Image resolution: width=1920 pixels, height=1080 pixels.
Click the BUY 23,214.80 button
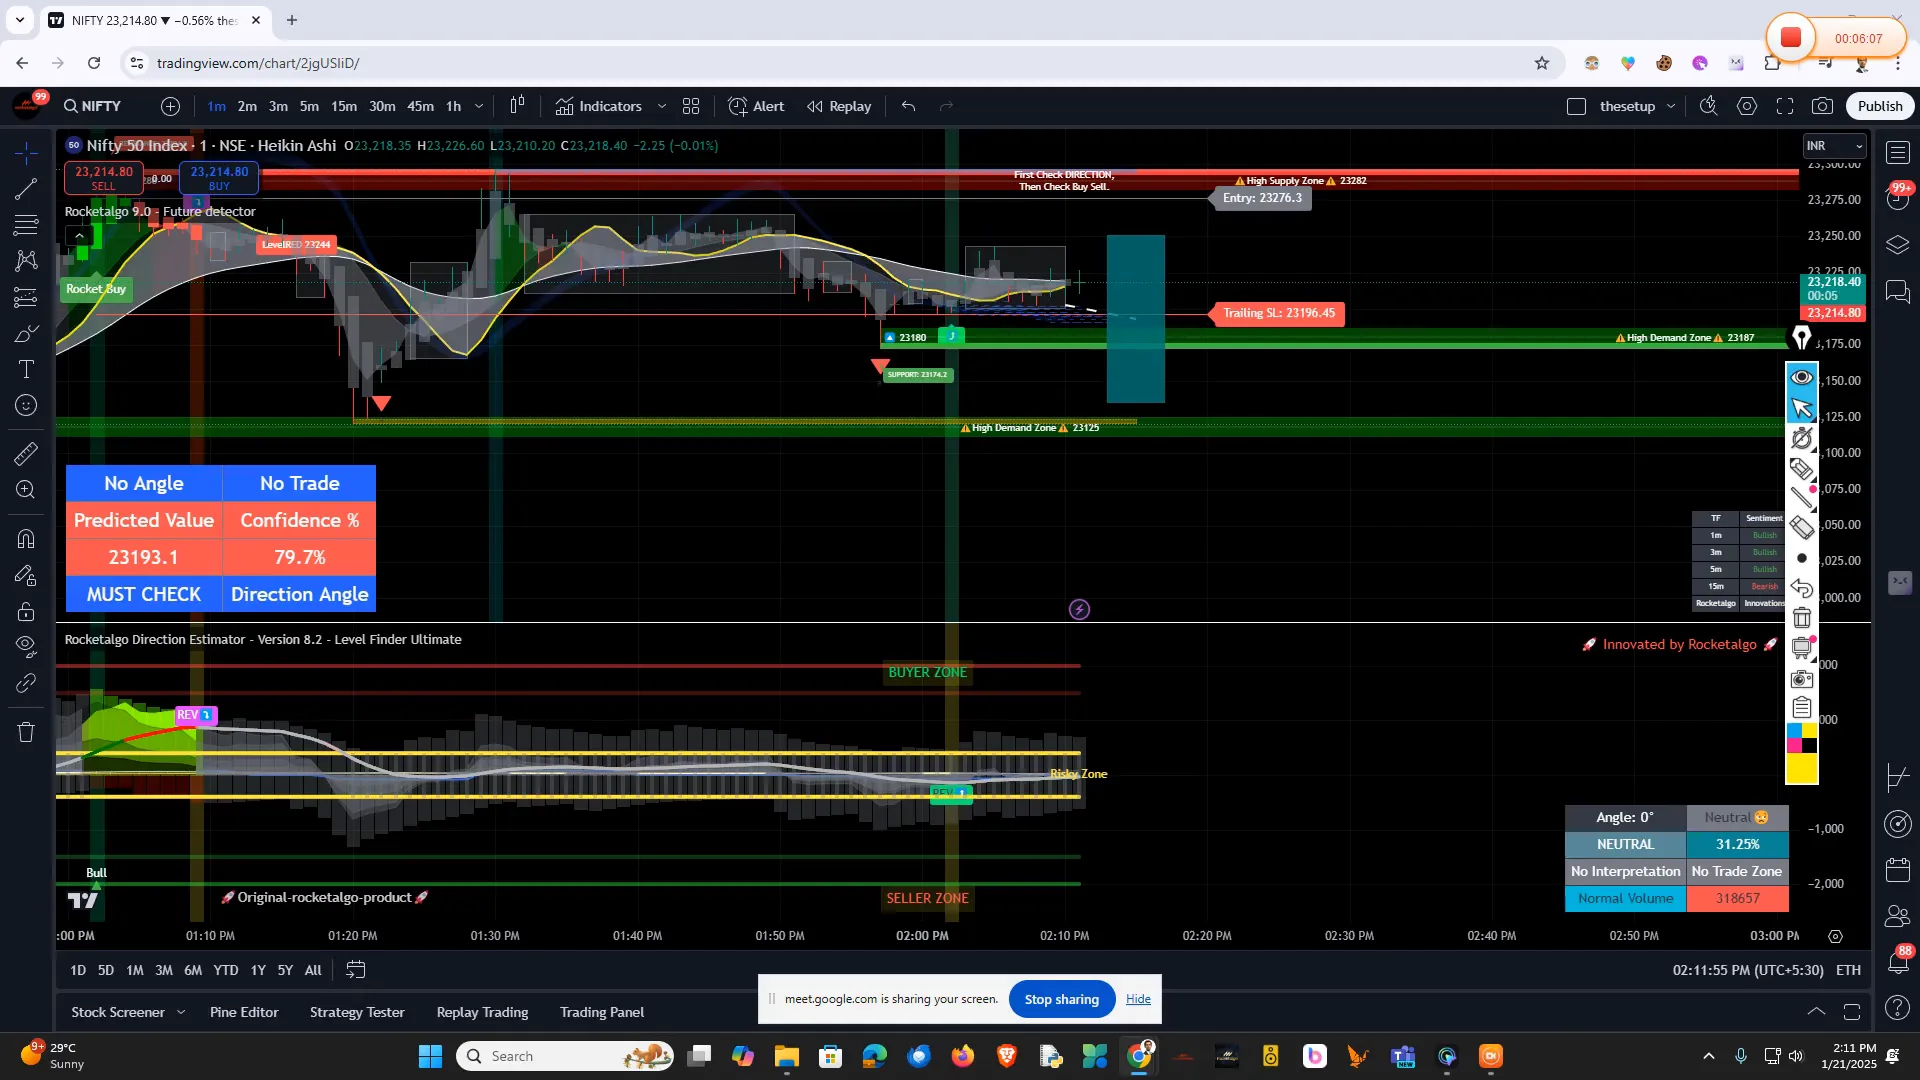coord(219,178)
